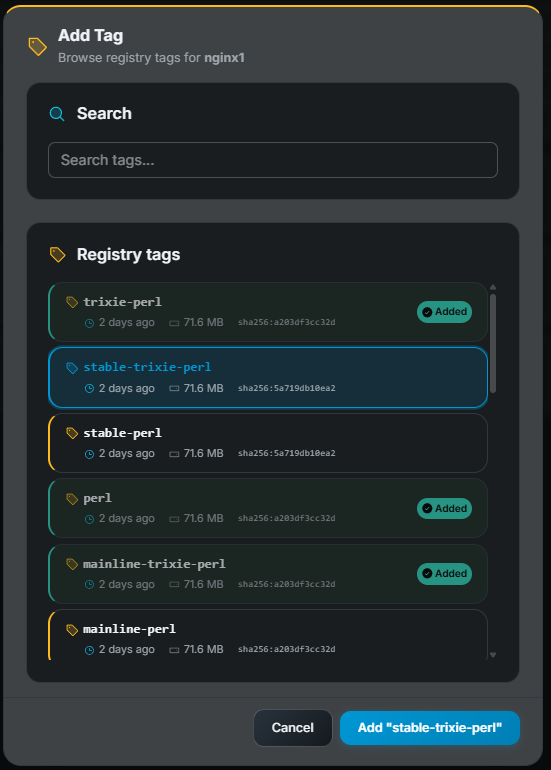
Task: Click size icon in mainline-trixie-perl row
Action: click(x=174, y=584)
